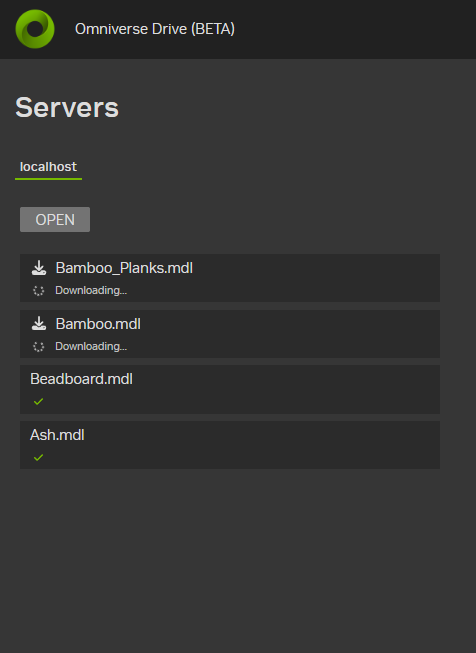Viewport: 476px width, 653px height.
Task: Click the Omniverse Drive (BETA) title text
Action: 155,29
